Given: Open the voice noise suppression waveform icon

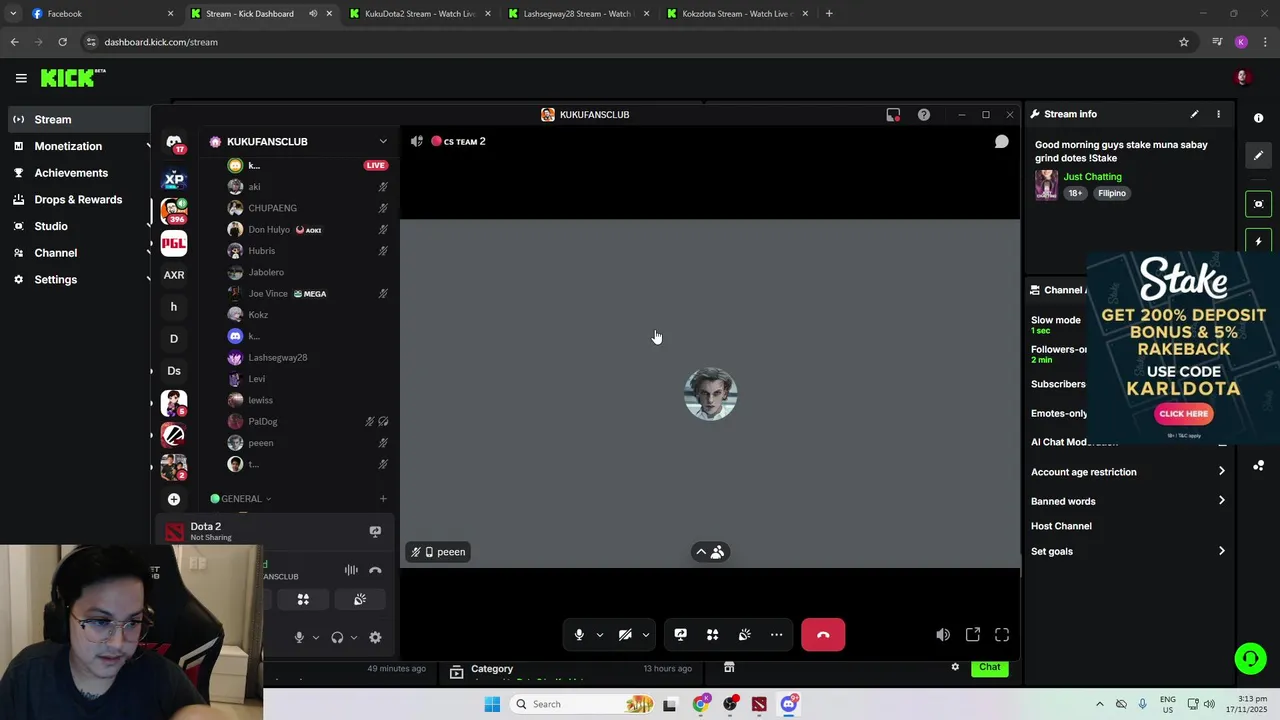Looking at the screenshot, I should [351, 570].
